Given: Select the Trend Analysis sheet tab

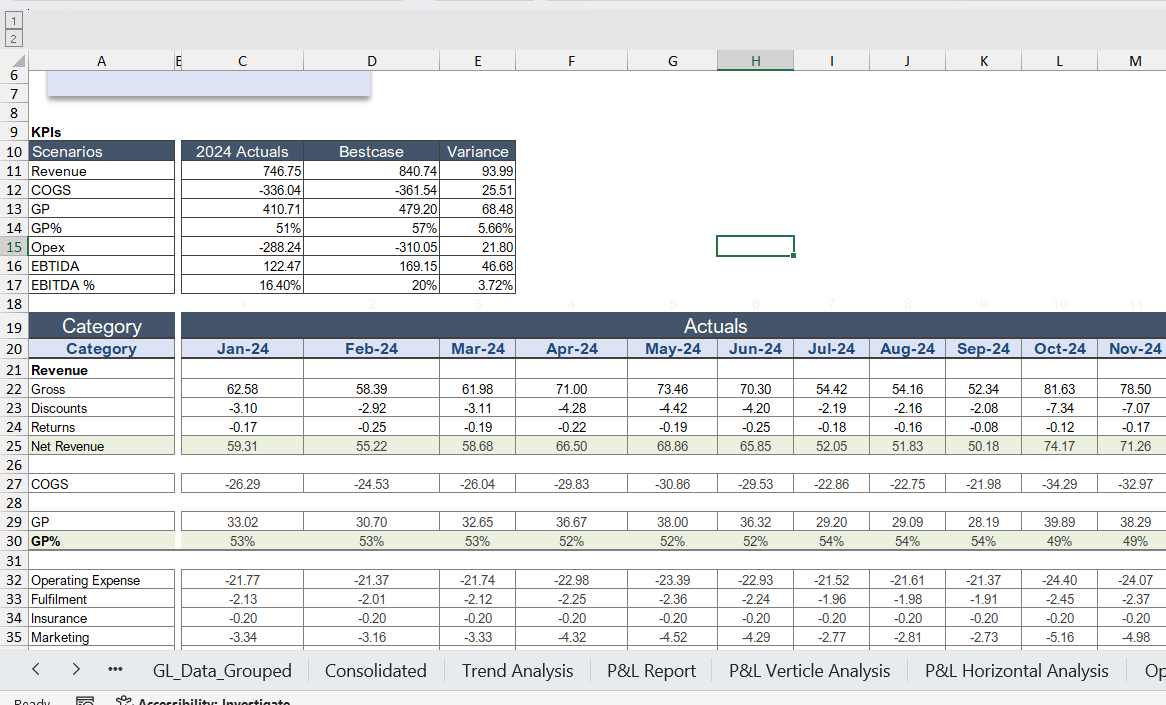Looking at the screenshot, I should click(517, 670).
